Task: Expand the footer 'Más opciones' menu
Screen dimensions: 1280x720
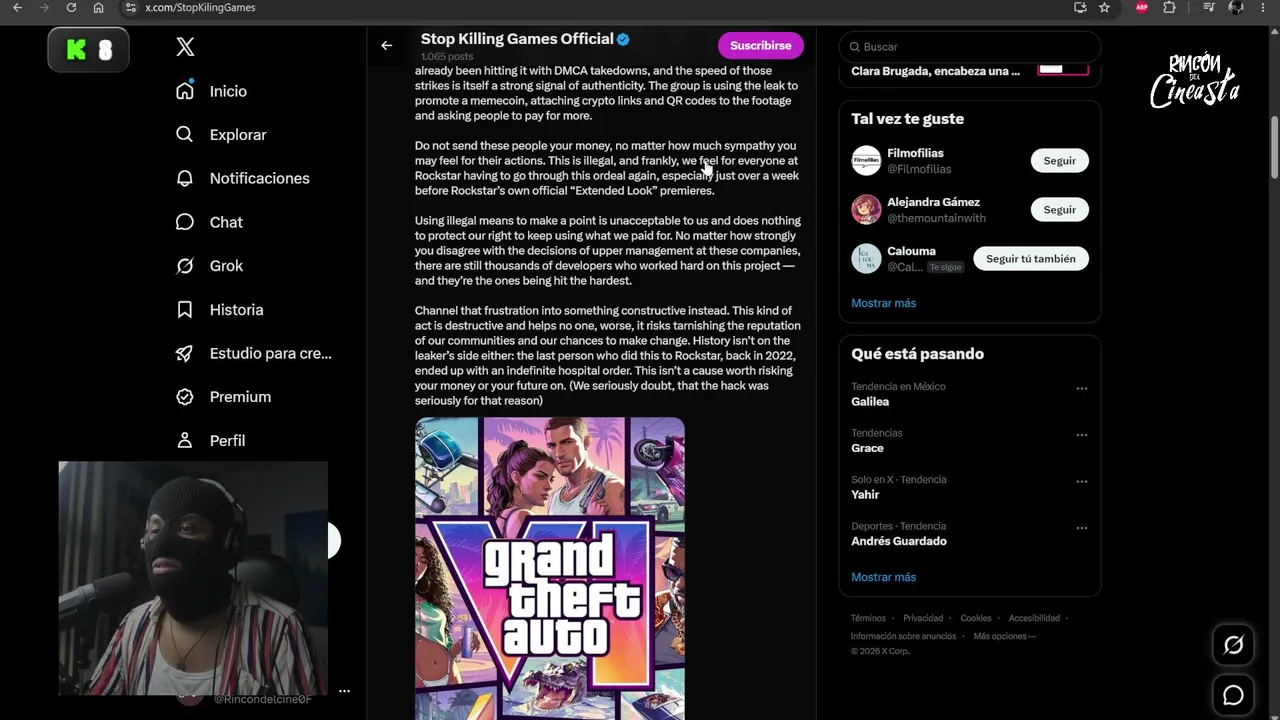Action: pyautogui.click(x=1004, y=636)
